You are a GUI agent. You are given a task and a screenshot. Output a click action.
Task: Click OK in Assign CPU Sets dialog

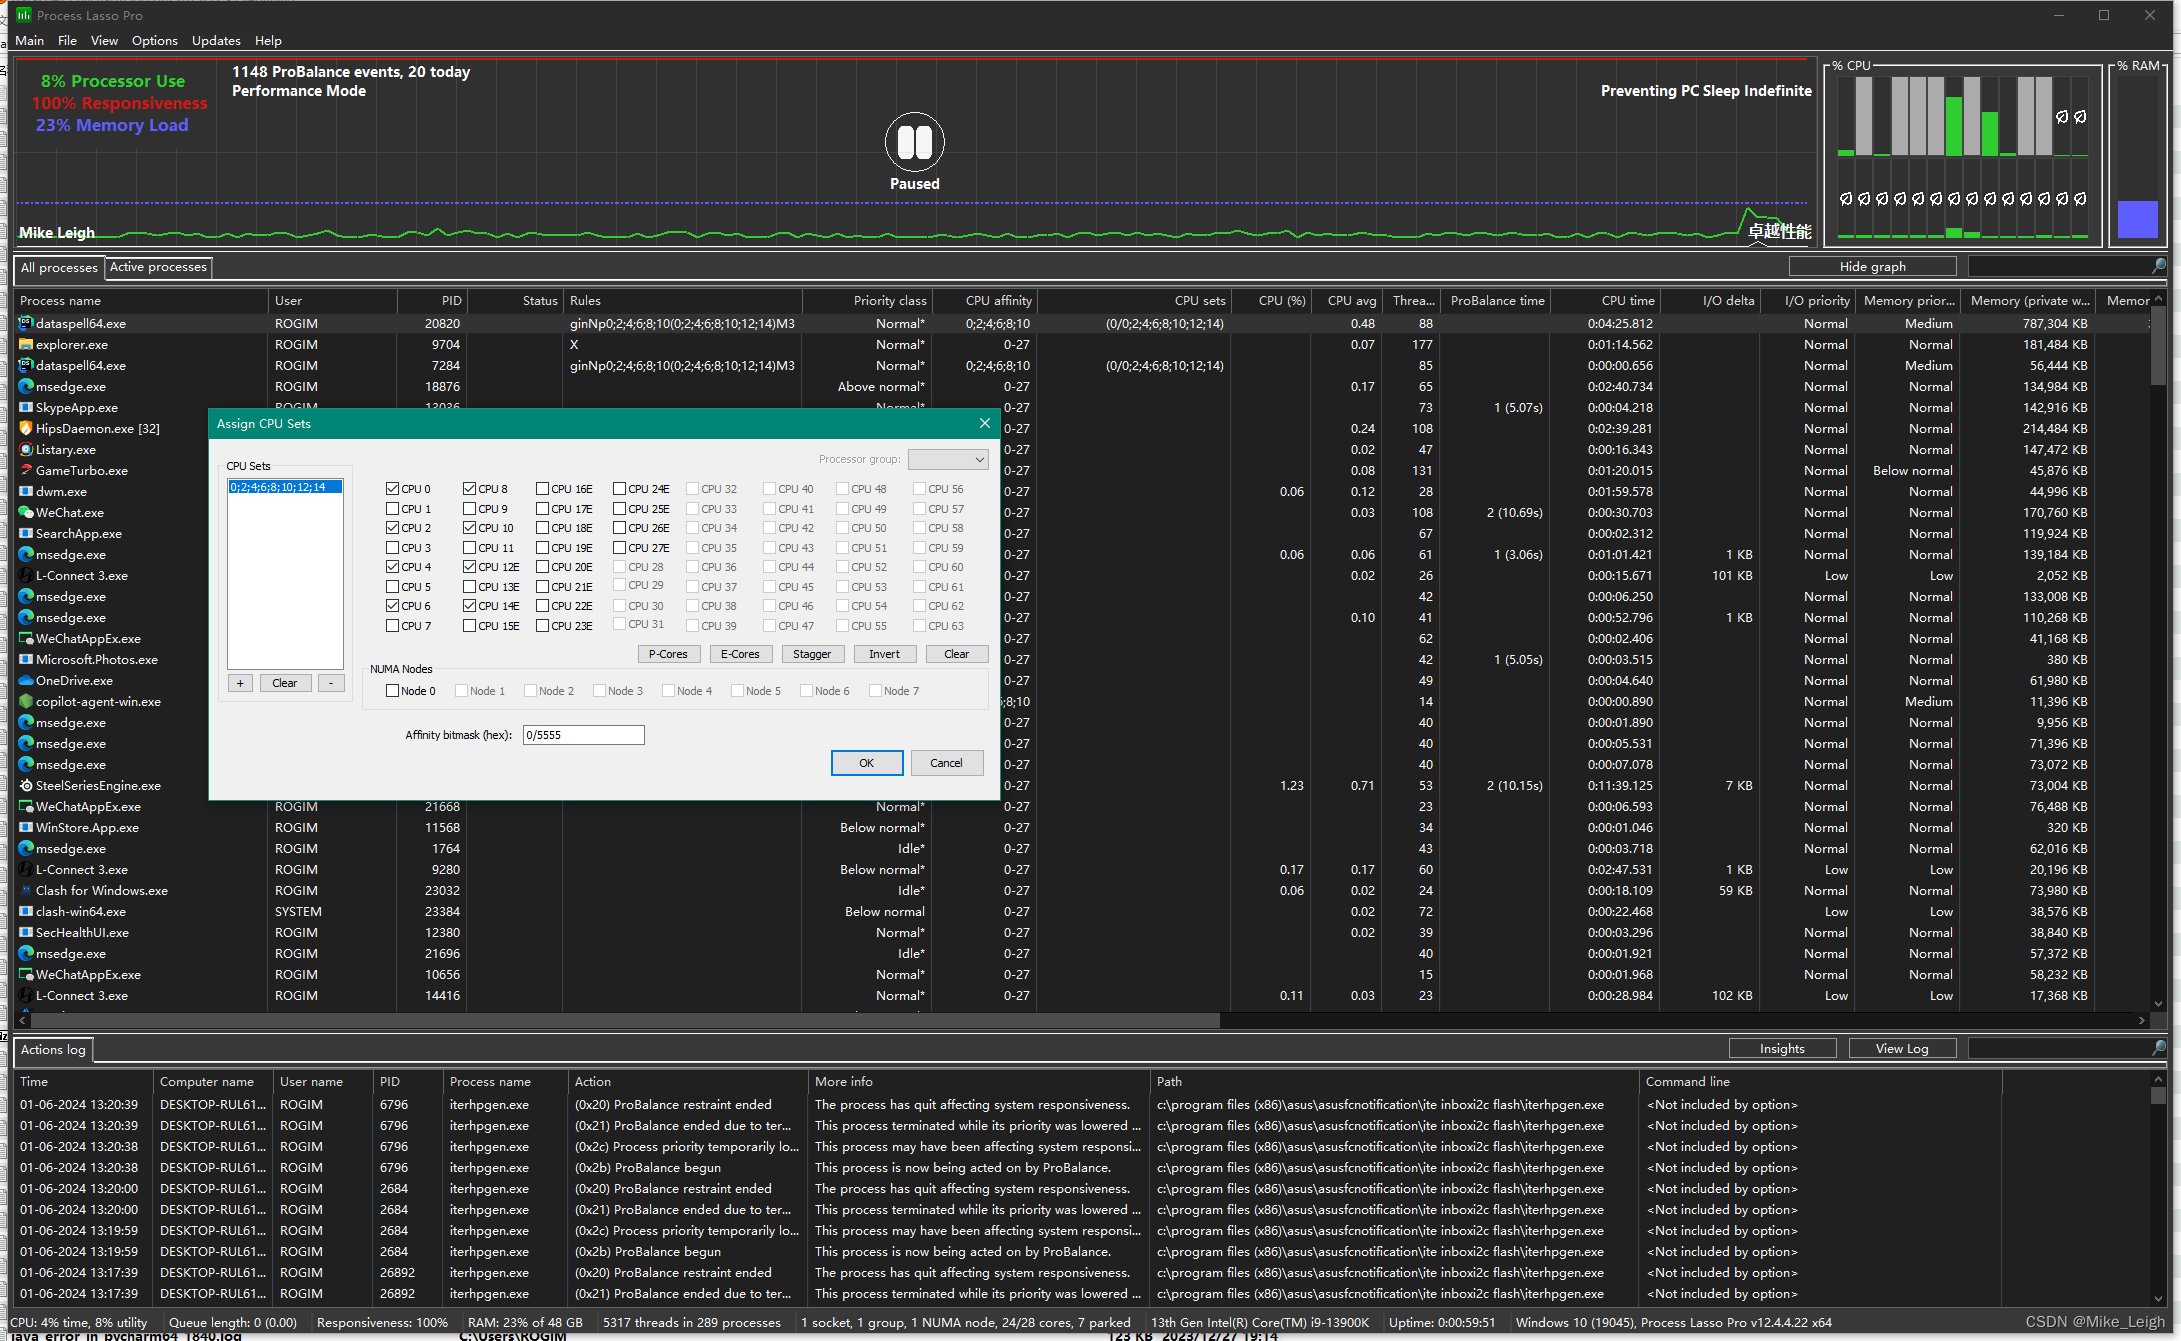[867, 763]
